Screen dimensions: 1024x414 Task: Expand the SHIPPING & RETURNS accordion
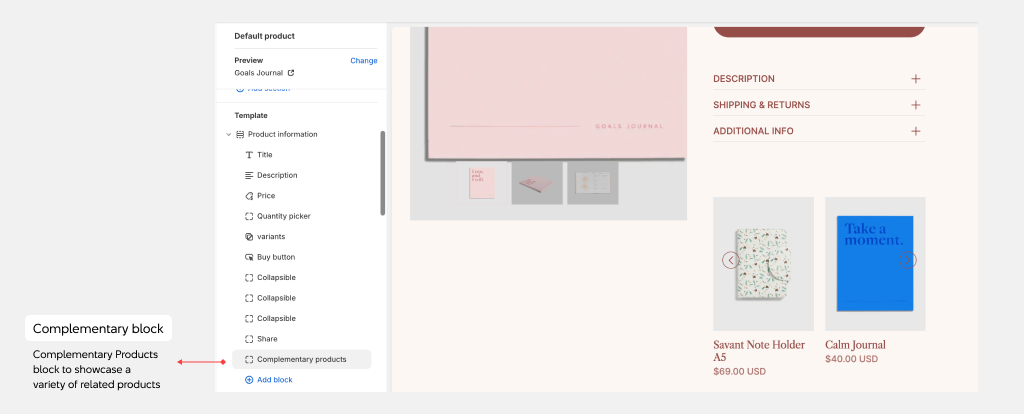(x=915, y=105)
